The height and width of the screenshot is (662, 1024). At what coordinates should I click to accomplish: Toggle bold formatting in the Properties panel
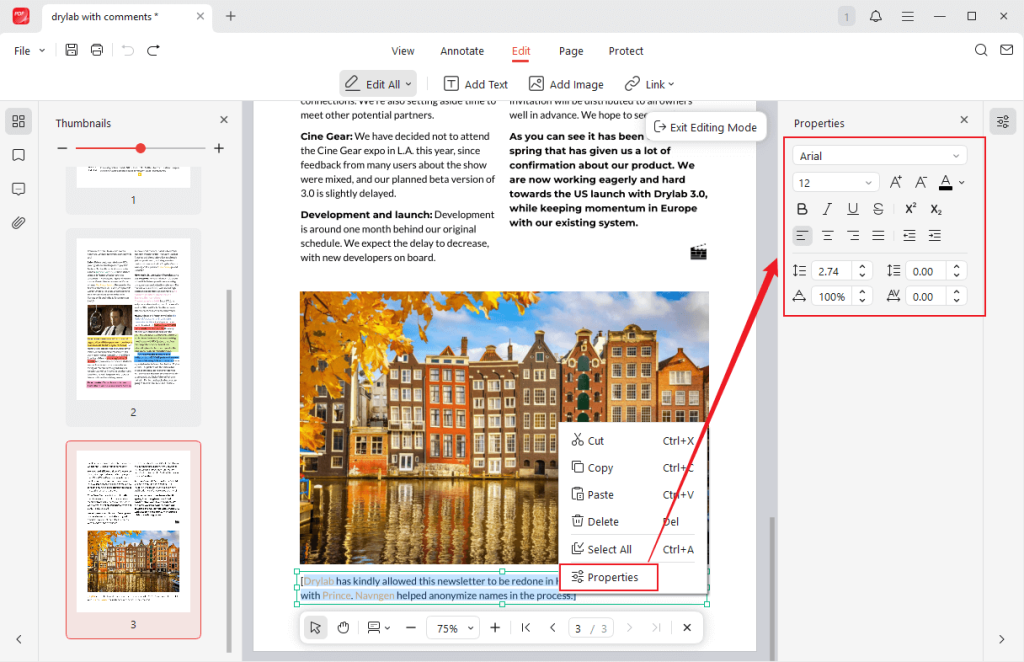pos(802,208)
